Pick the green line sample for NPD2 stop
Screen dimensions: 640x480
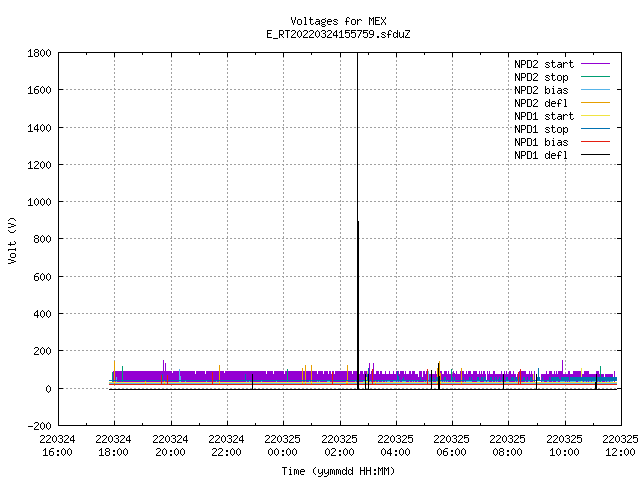(x=595, y=77)
